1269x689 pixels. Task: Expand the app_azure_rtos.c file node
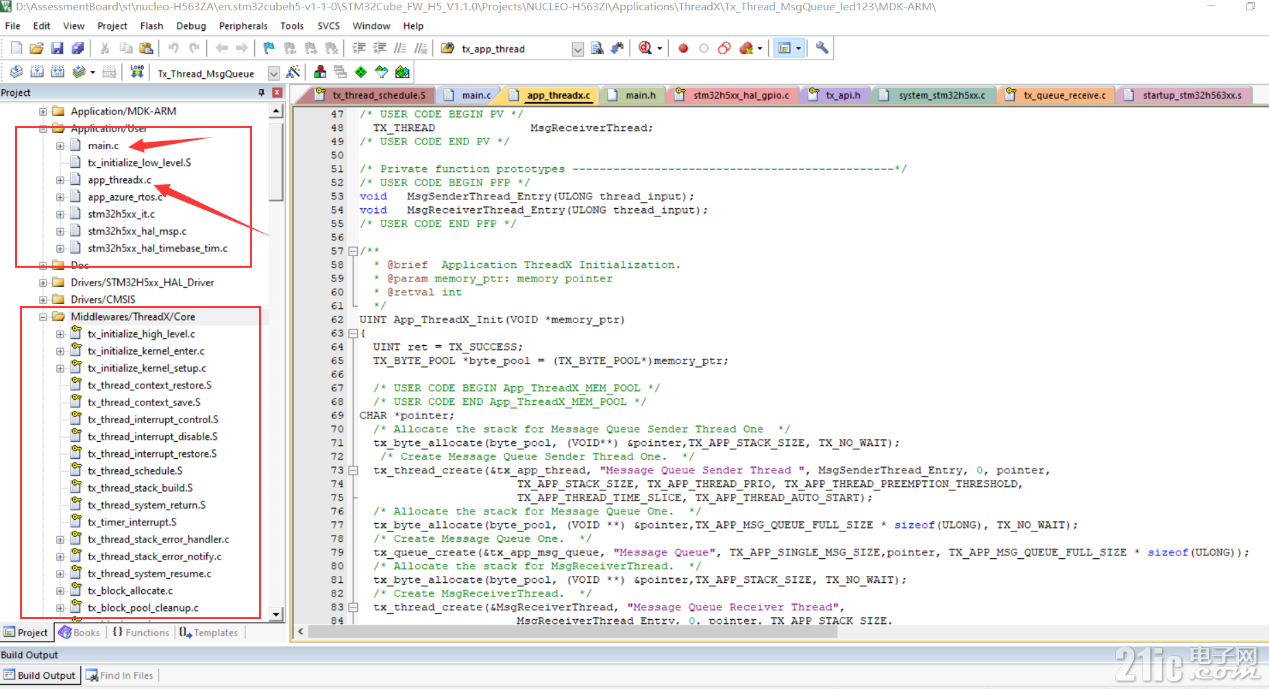(x=60, y=196)
